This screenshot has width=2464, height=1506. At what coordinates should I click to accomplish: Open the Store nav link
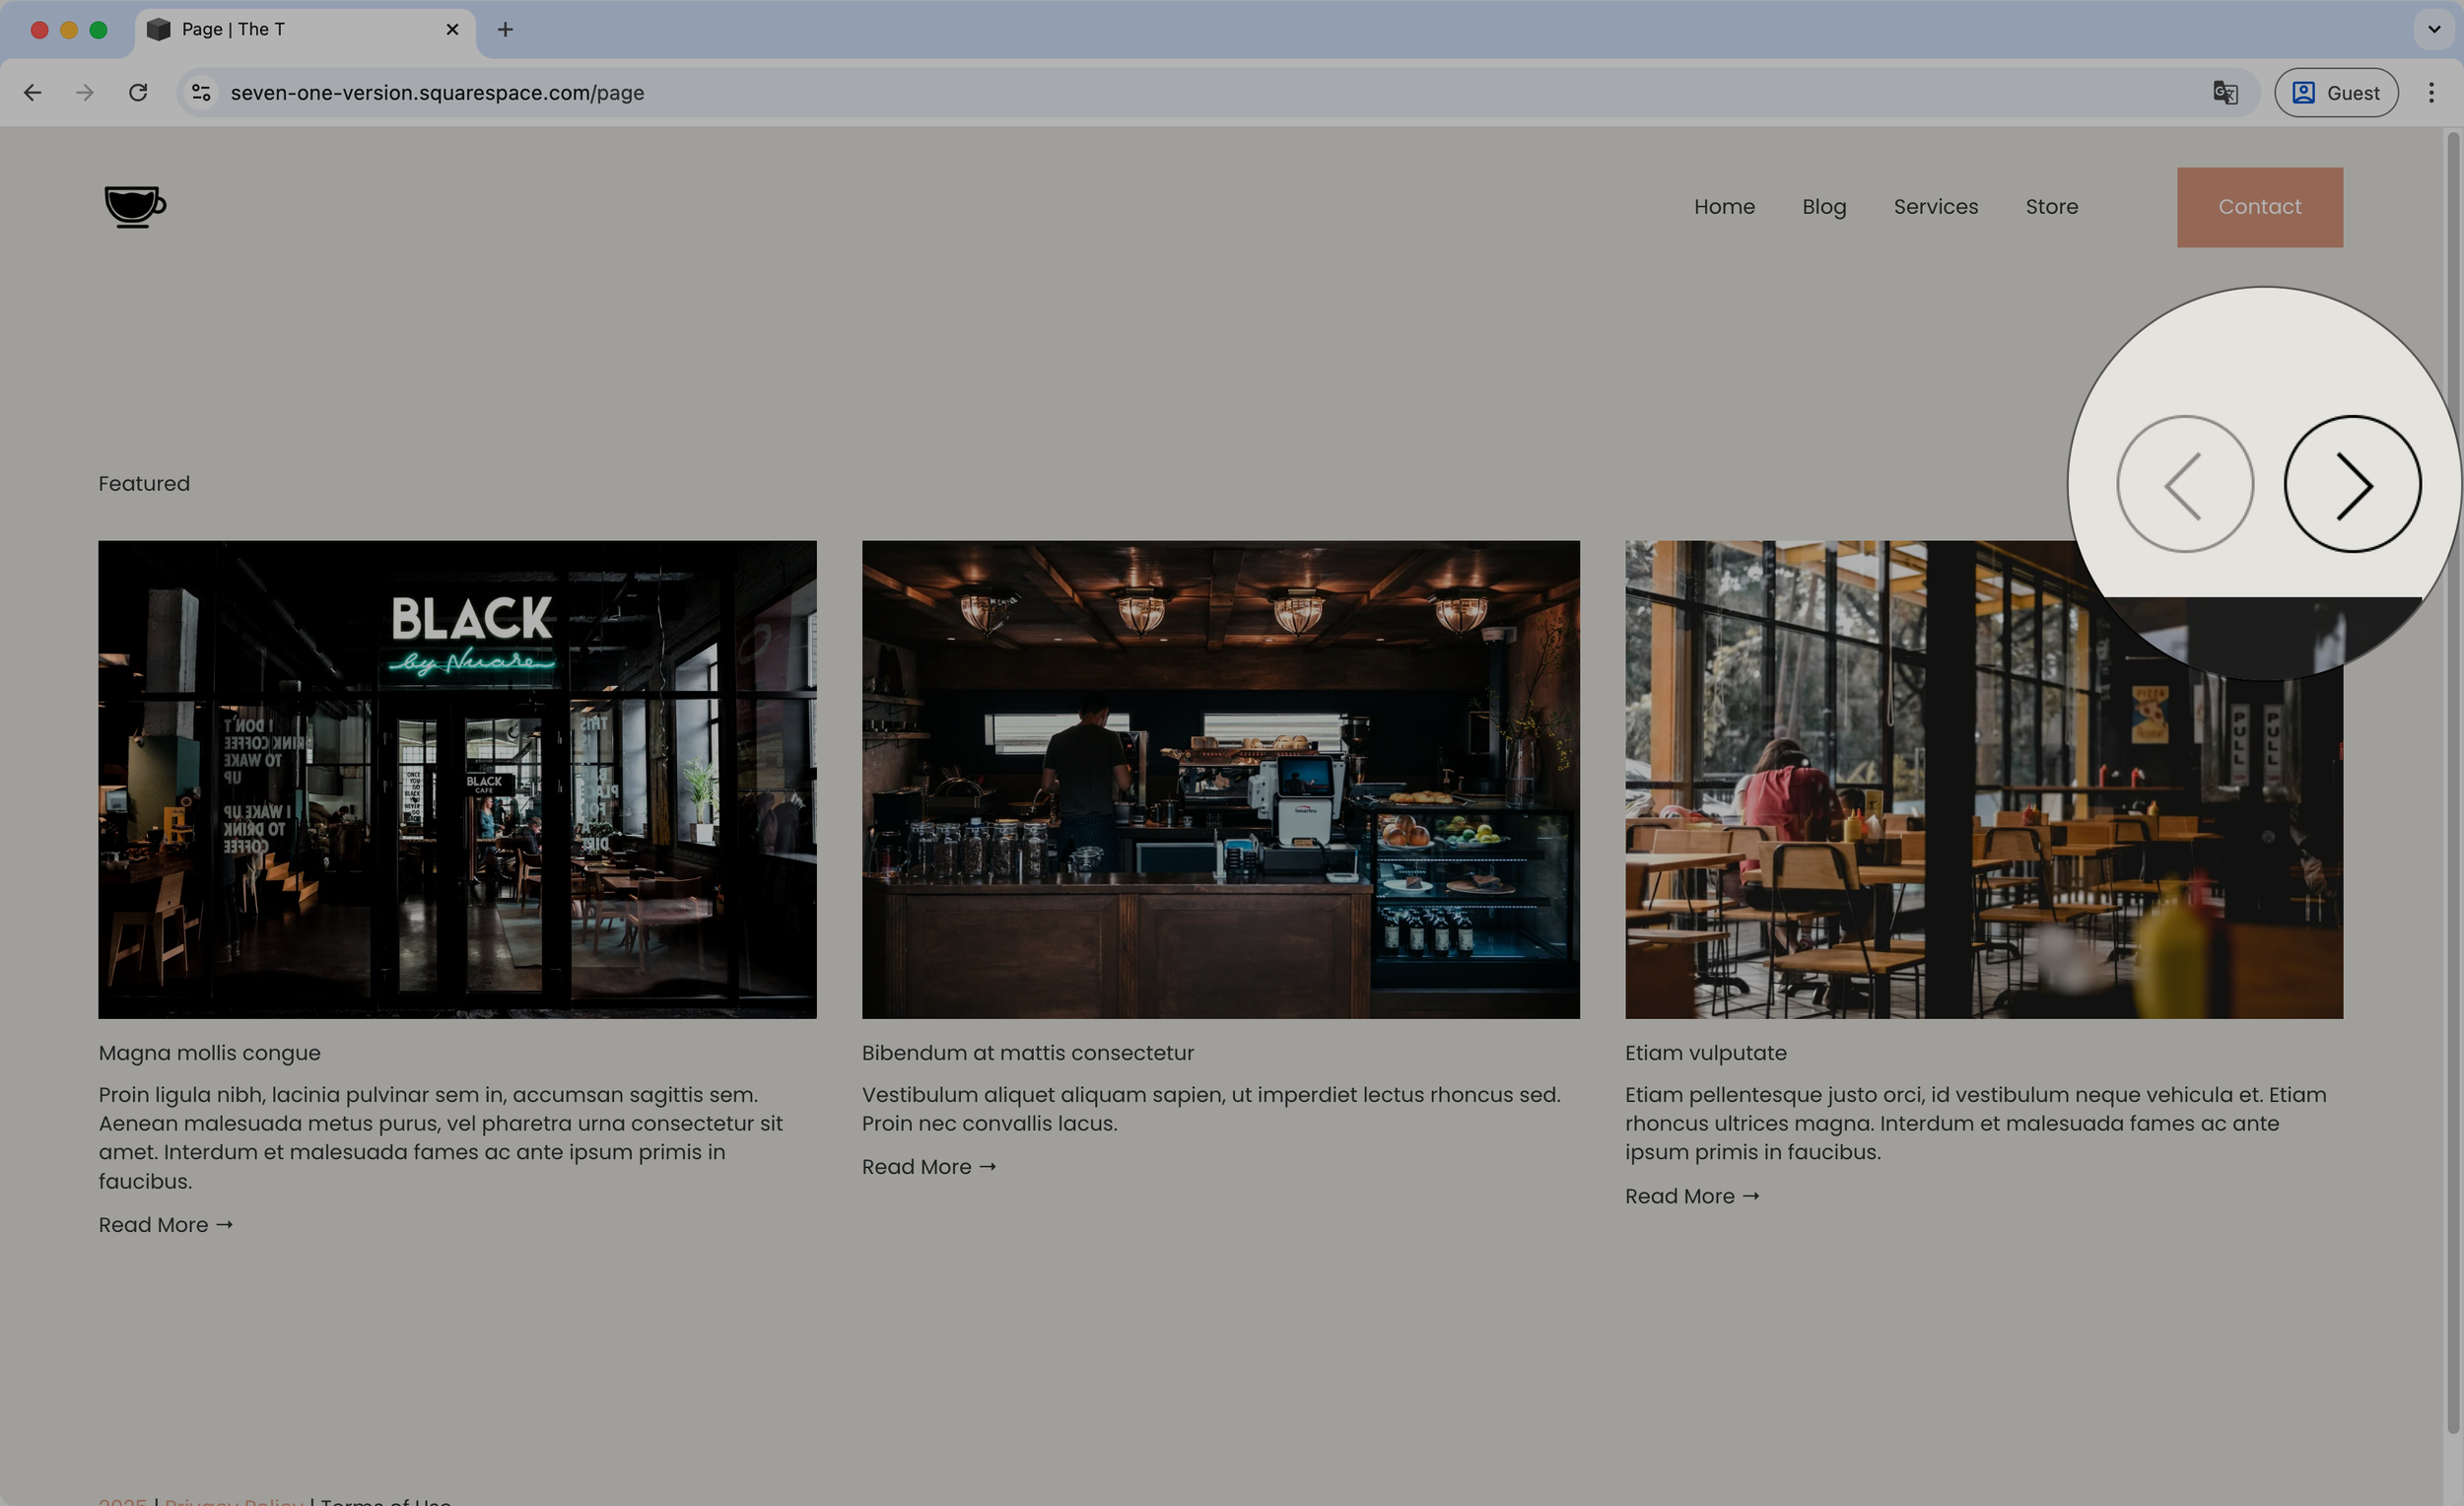(2051, 207)
